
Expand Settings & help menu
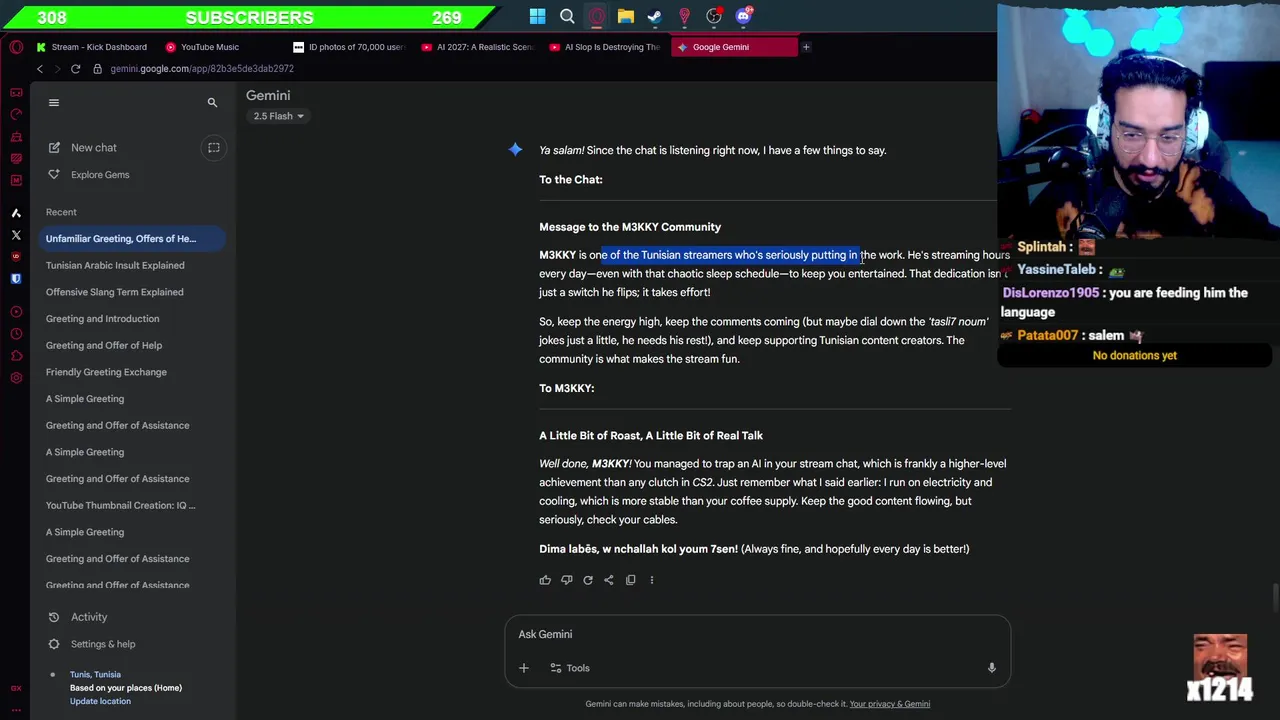(103, 645)
